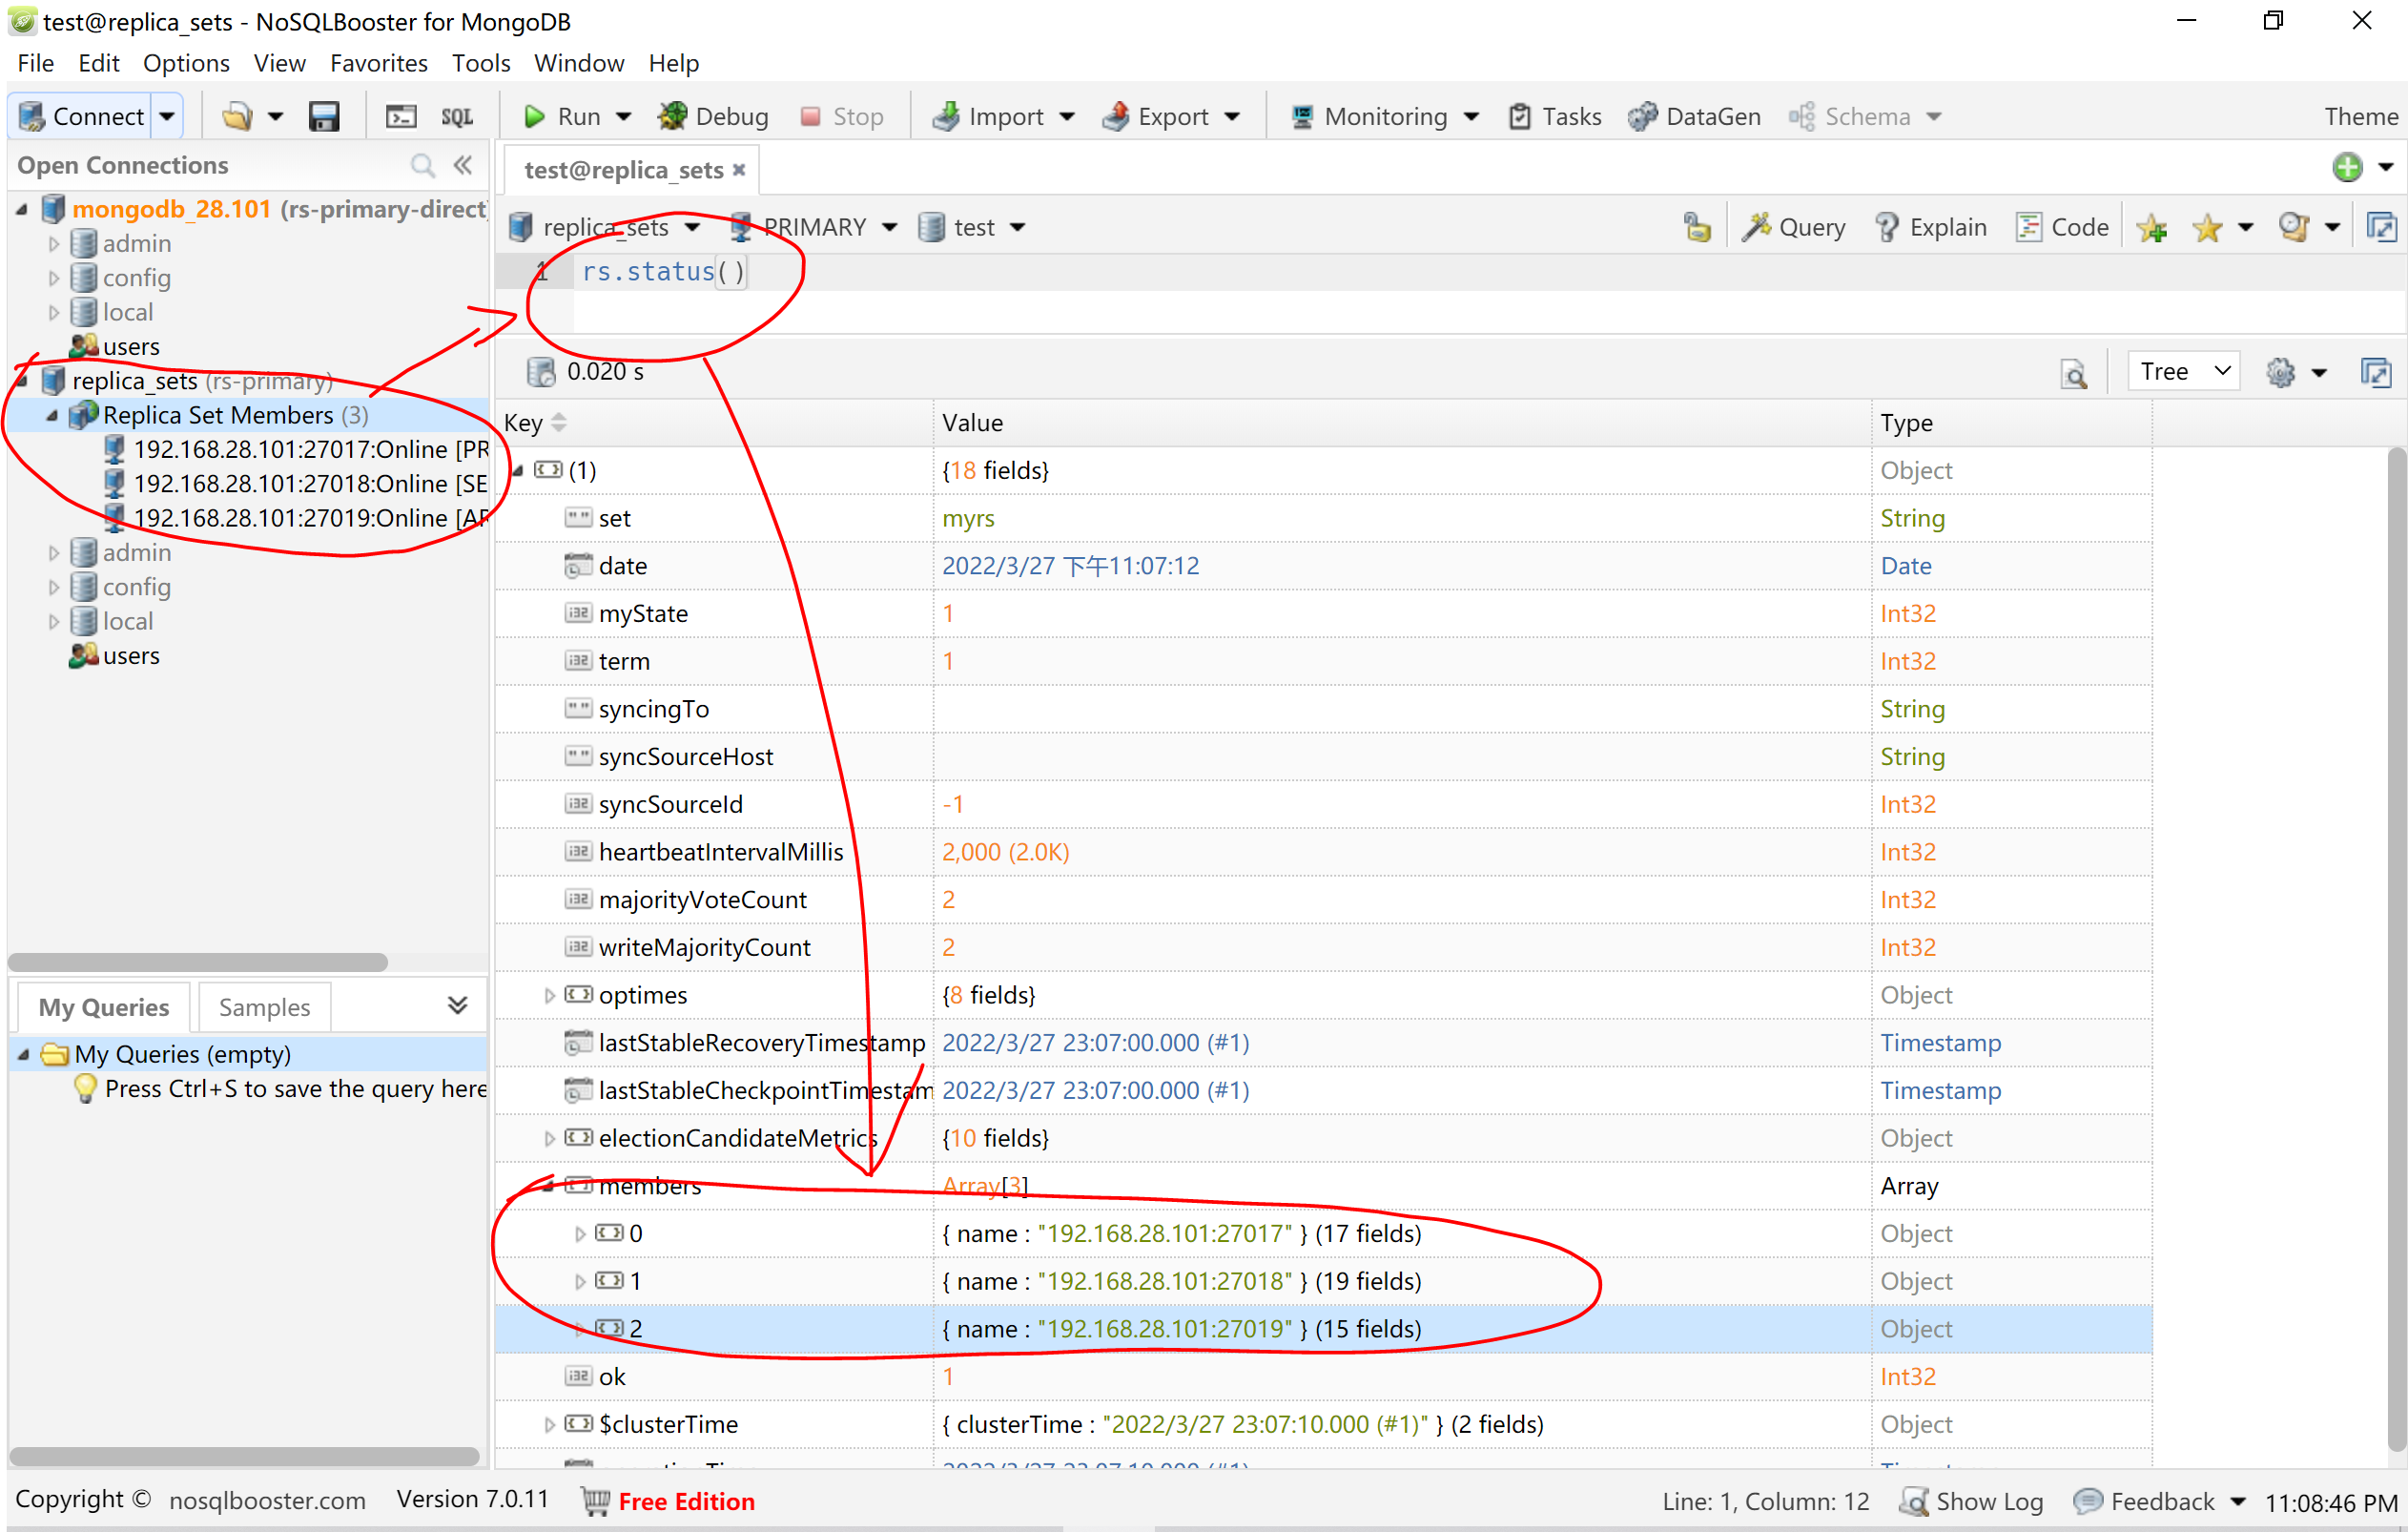Click the result panel pop-out icon
This screenshot has width=2408, height=1532.
coord(2376,373)
